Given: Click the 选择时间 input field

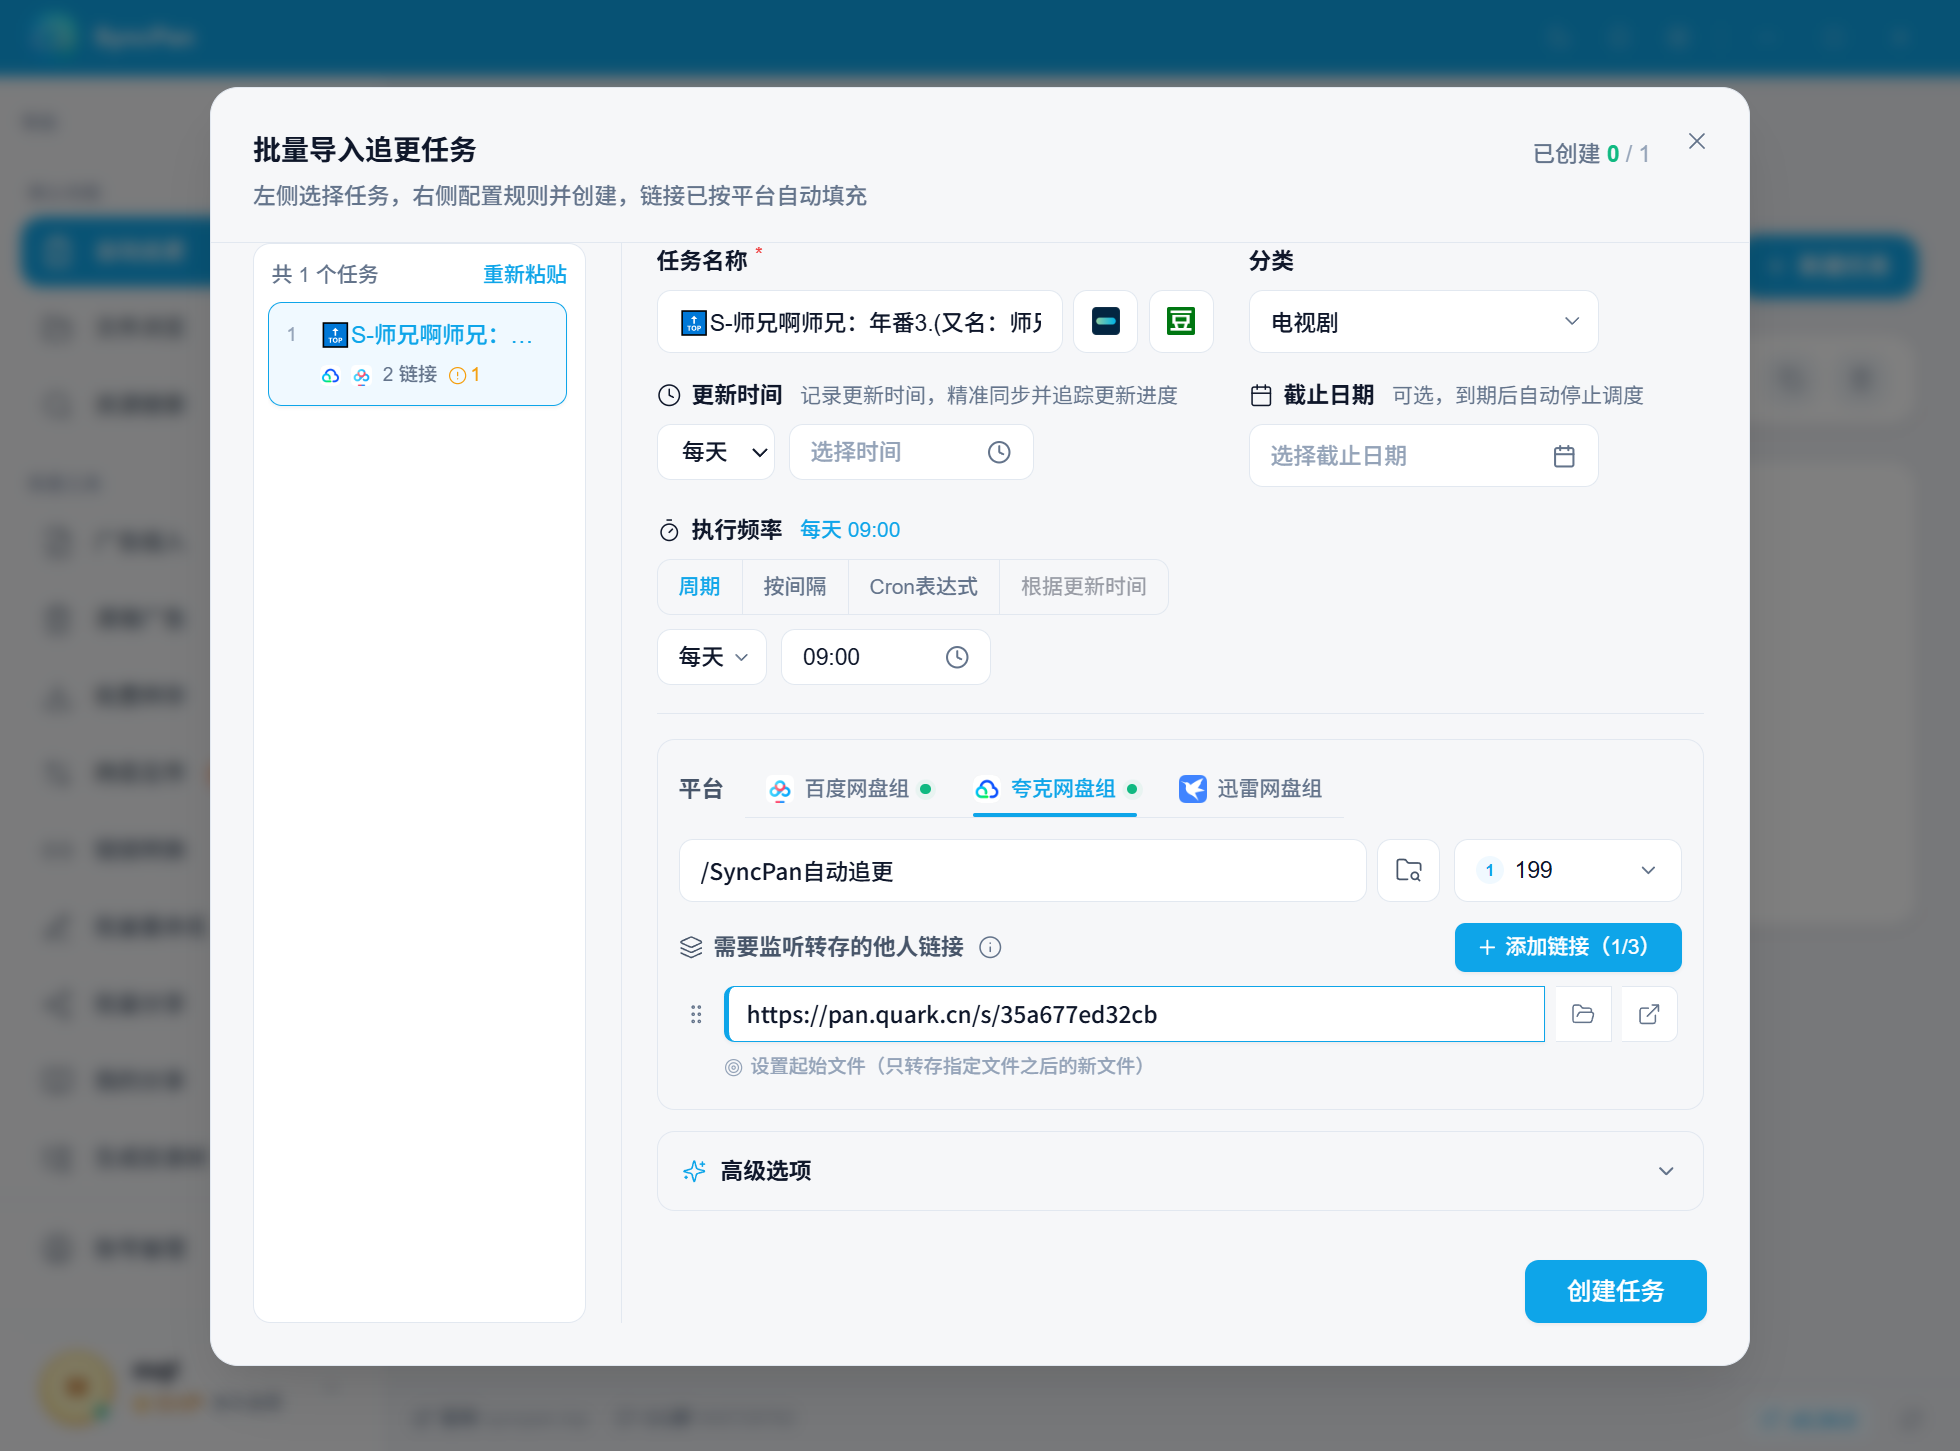Looking at the screenshot, I should (911, 453).
